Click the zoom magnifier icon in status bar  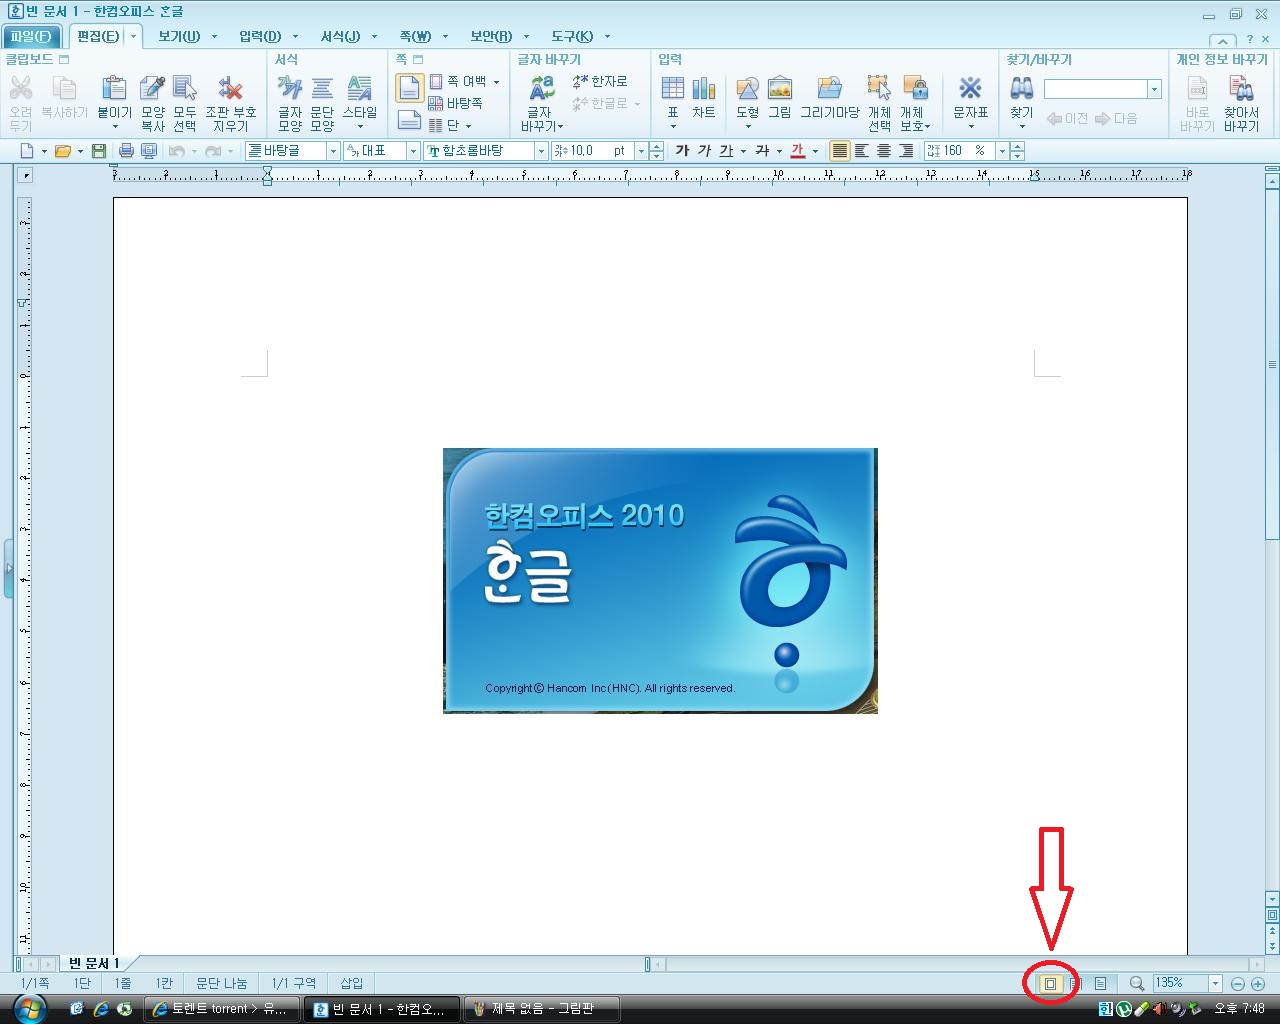[x=1136, y=984]
